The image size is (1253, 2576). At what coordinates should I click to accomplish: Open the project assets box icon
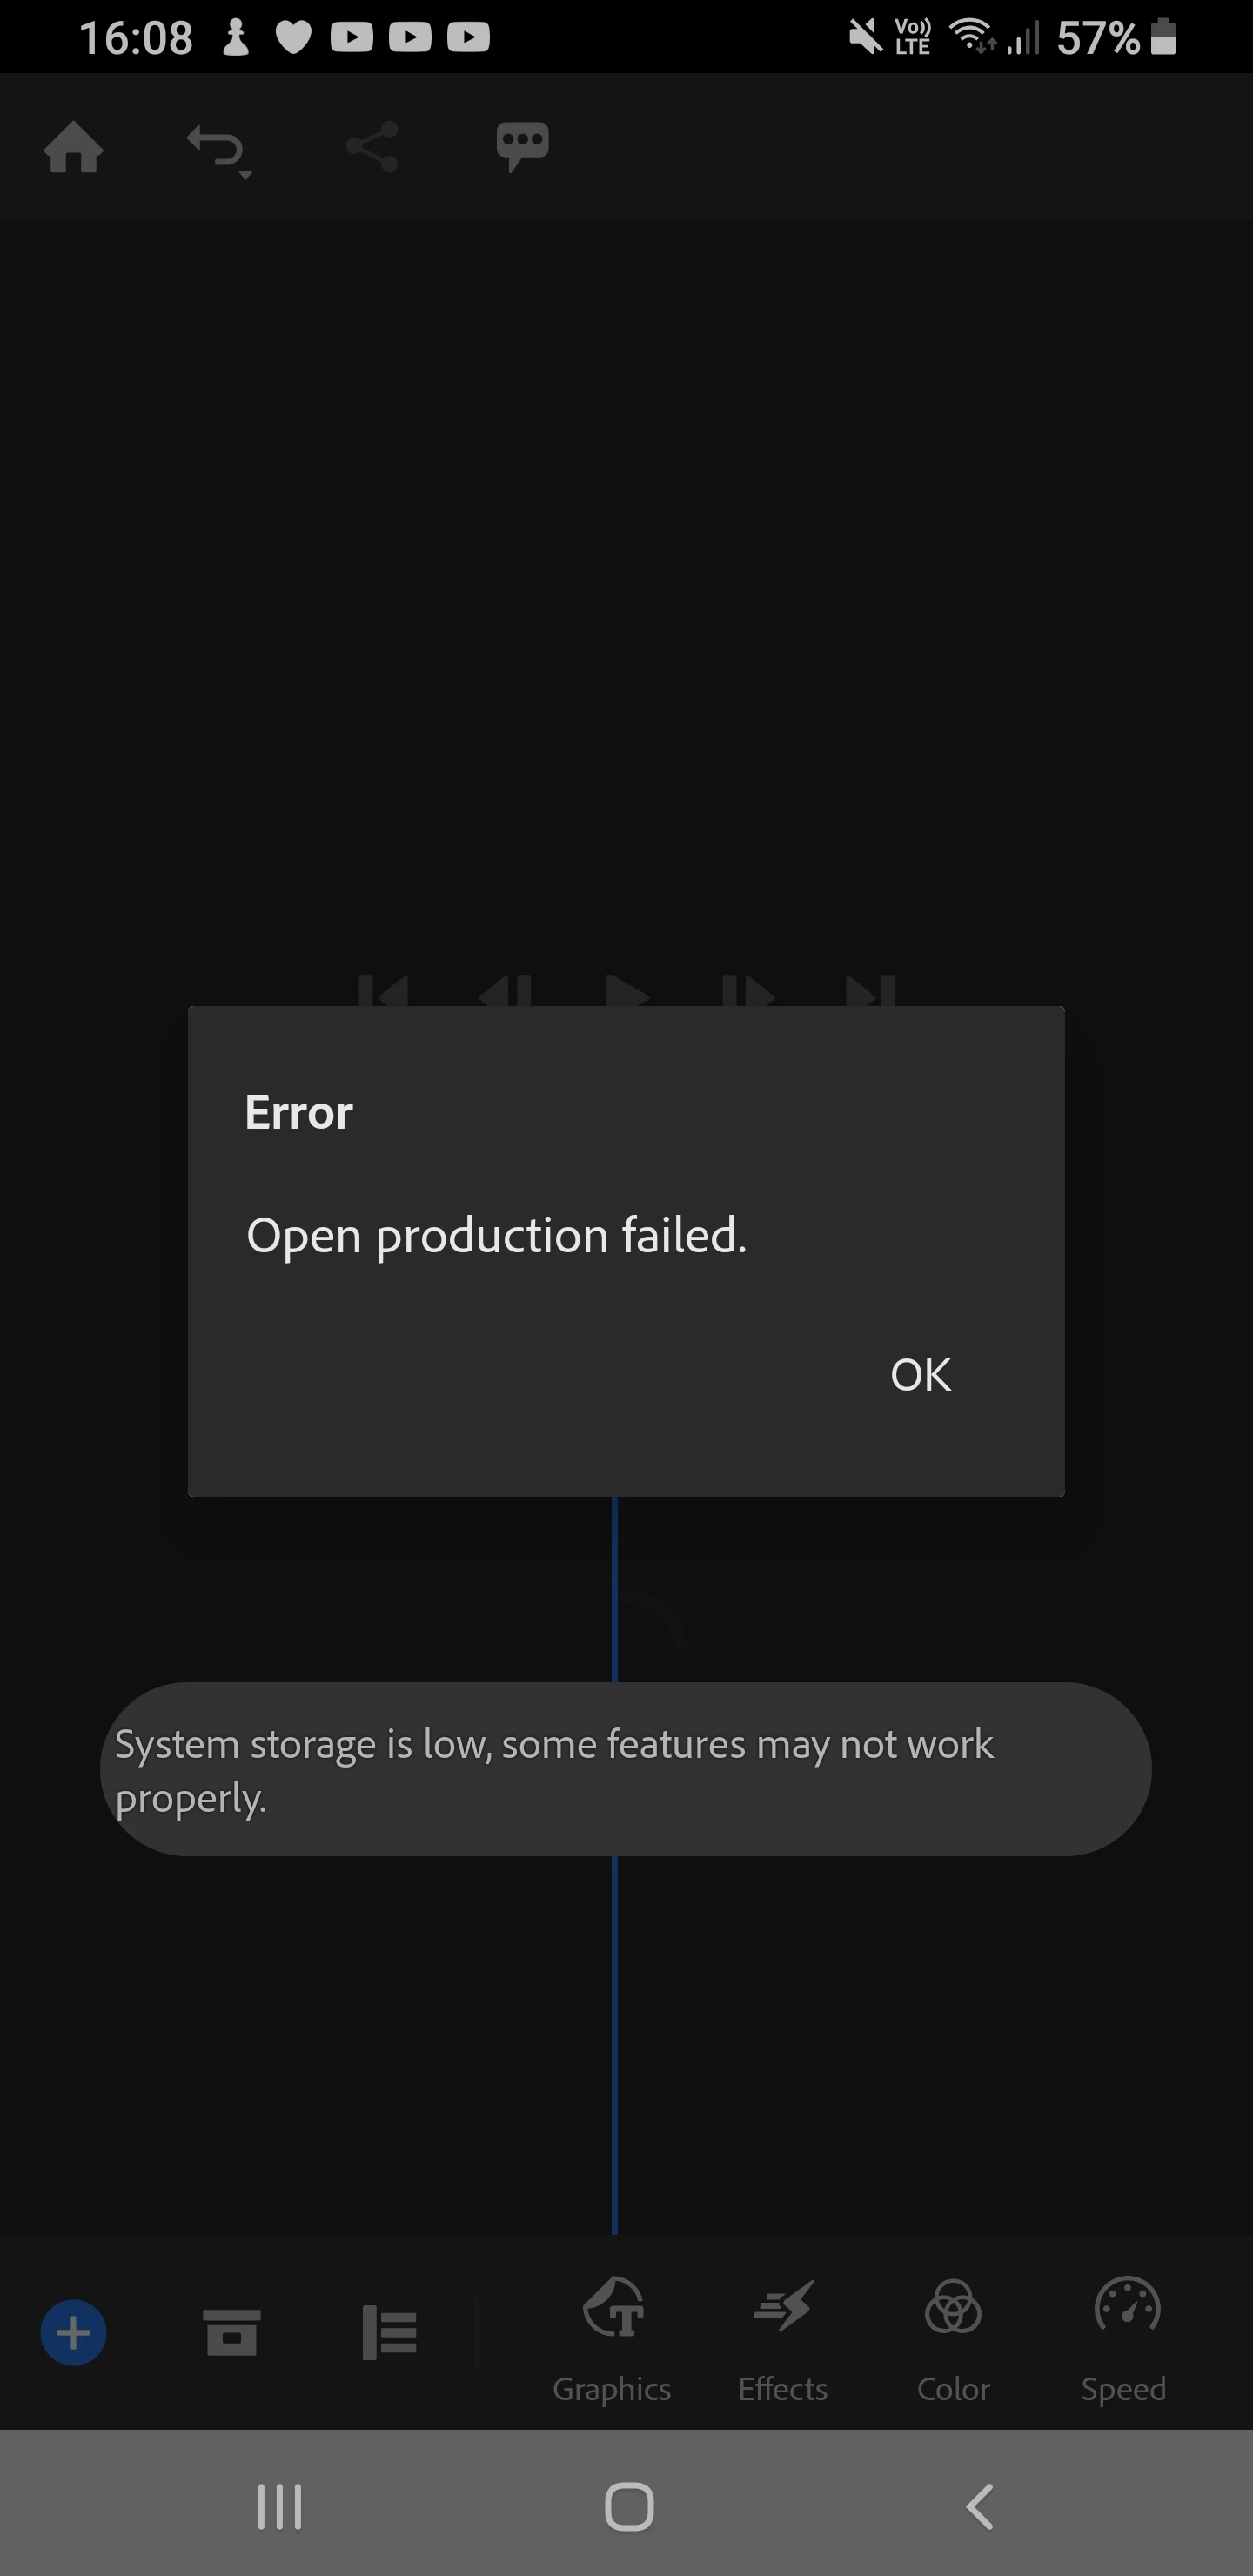click(232, 2333)
